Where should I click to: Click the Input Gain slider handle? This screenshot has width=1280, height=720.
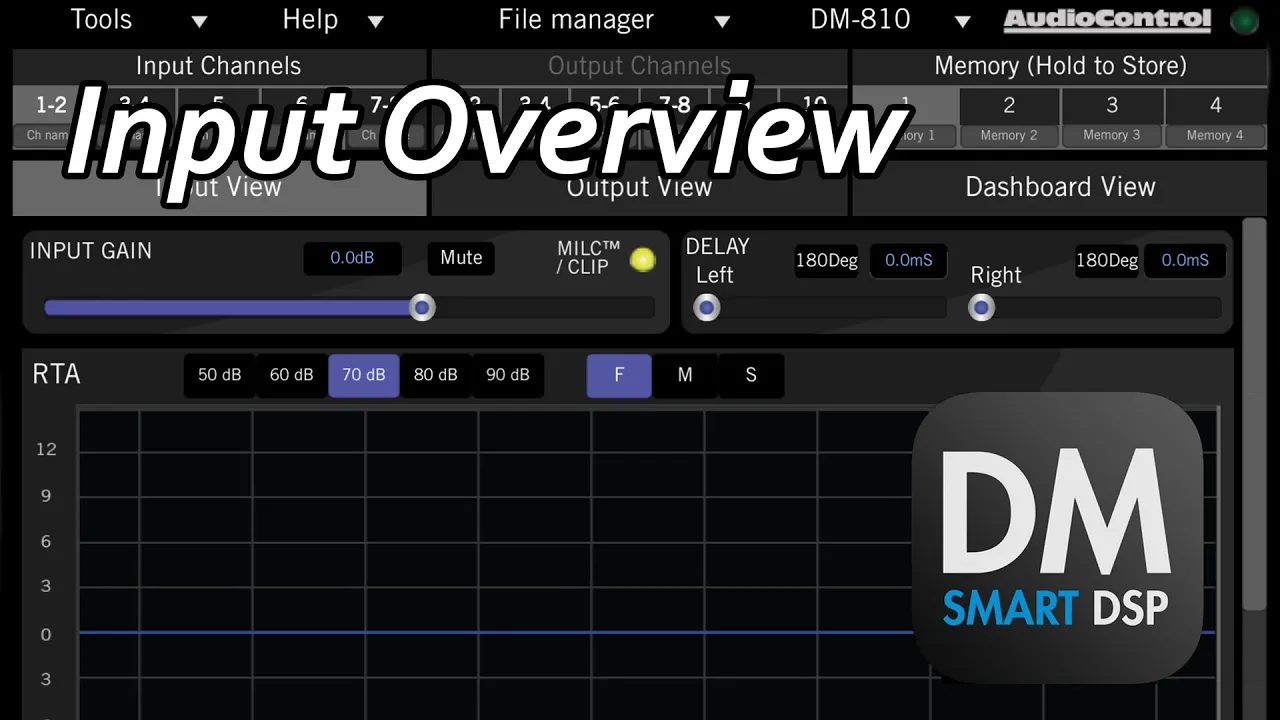pos(423,307)
